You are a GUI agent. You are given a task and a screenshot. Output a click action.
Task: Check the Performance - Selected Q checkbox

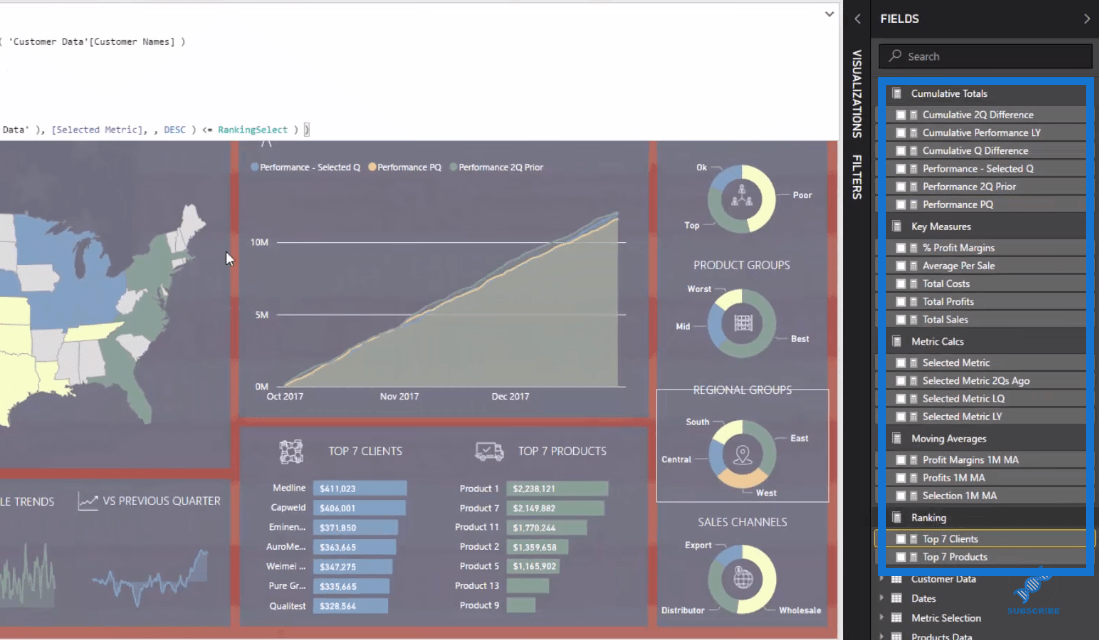pyautogui.click(x=901, y=169)
